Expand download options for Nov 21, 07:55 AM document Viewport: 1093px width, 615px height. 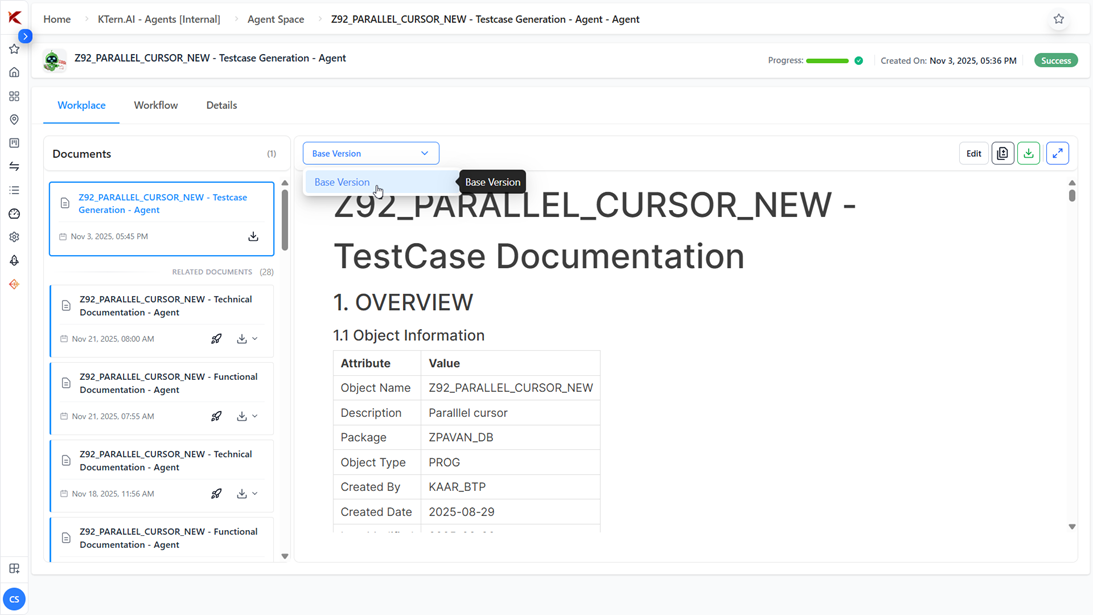[255, 416]
